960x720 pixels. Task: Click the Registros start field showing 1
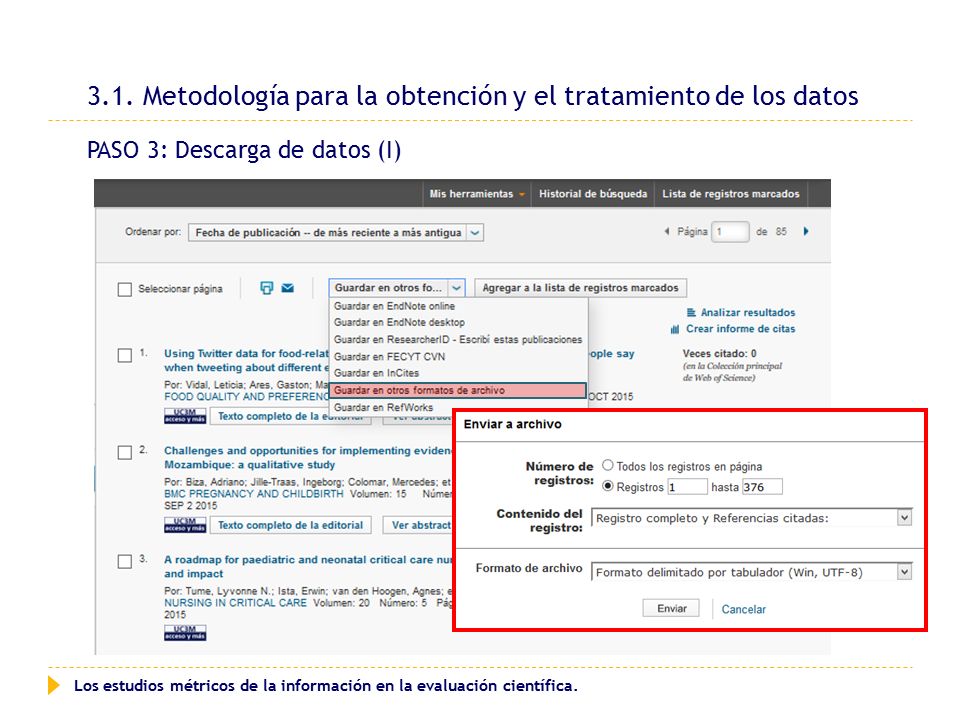pyautogui.click(x=687, y=487)
